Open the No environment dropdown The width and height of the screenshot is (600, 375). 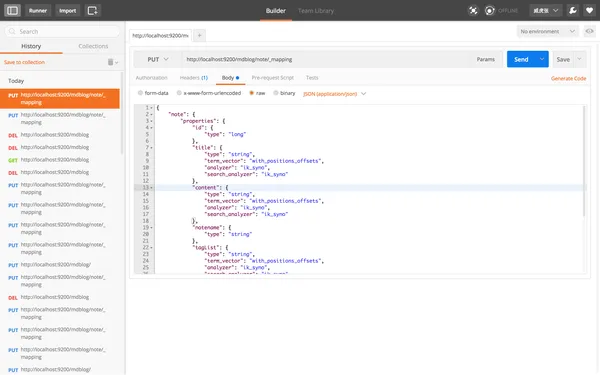tap(548, 31)
